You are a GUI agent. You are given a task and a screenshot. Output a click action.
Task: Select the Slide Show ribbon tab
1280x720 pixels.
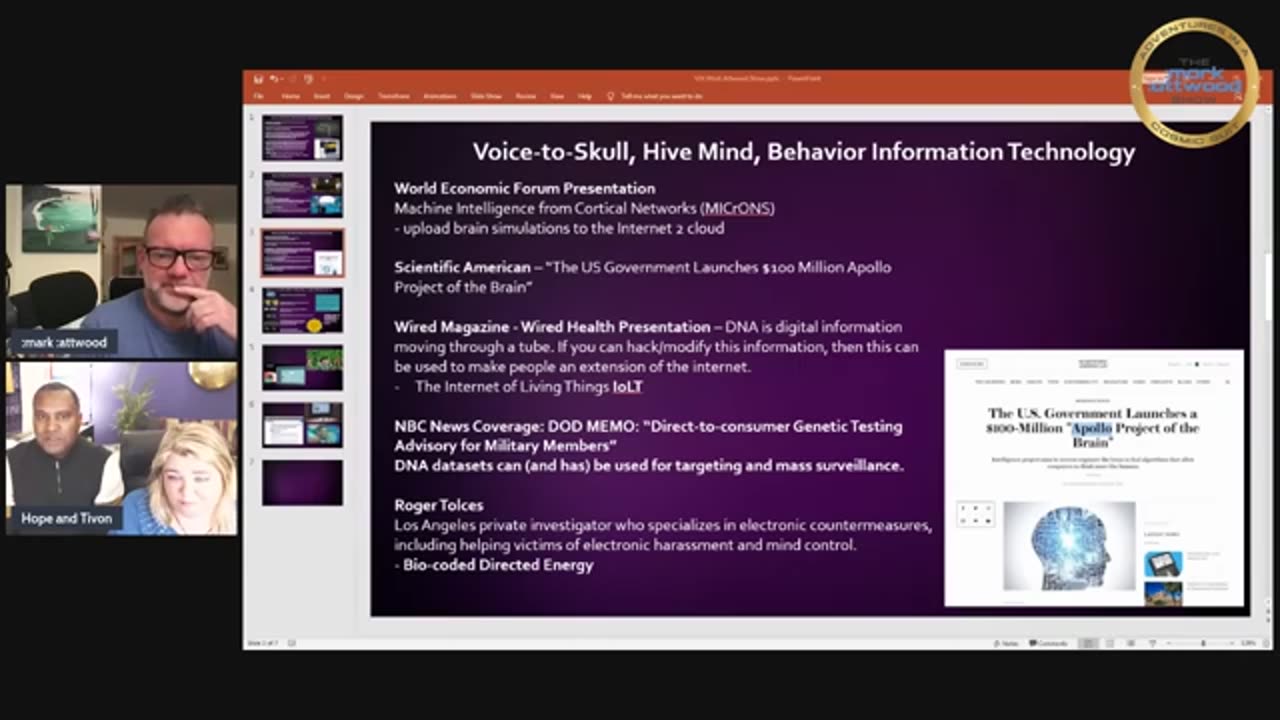click(486, 96)
